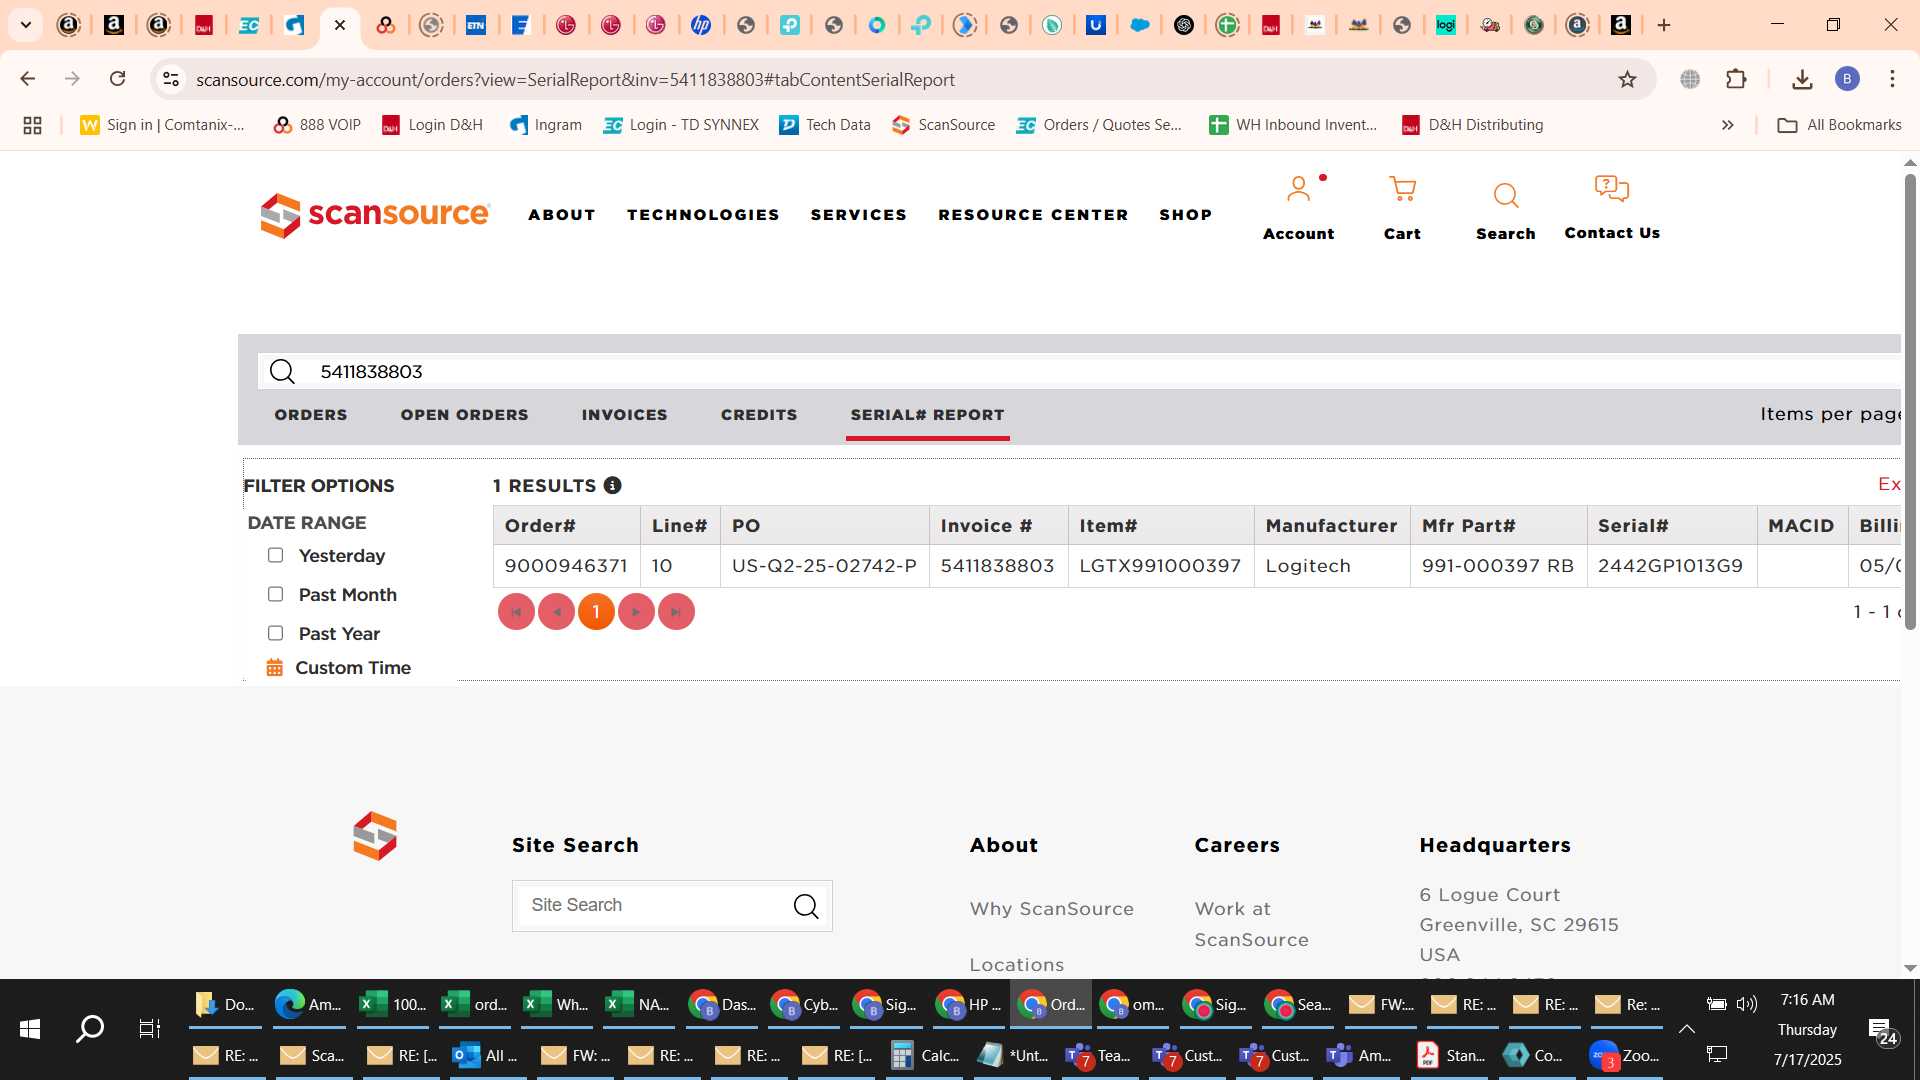Open the All Bookmarks folder
The image size is (1920, 1080).
[1839, 125]
